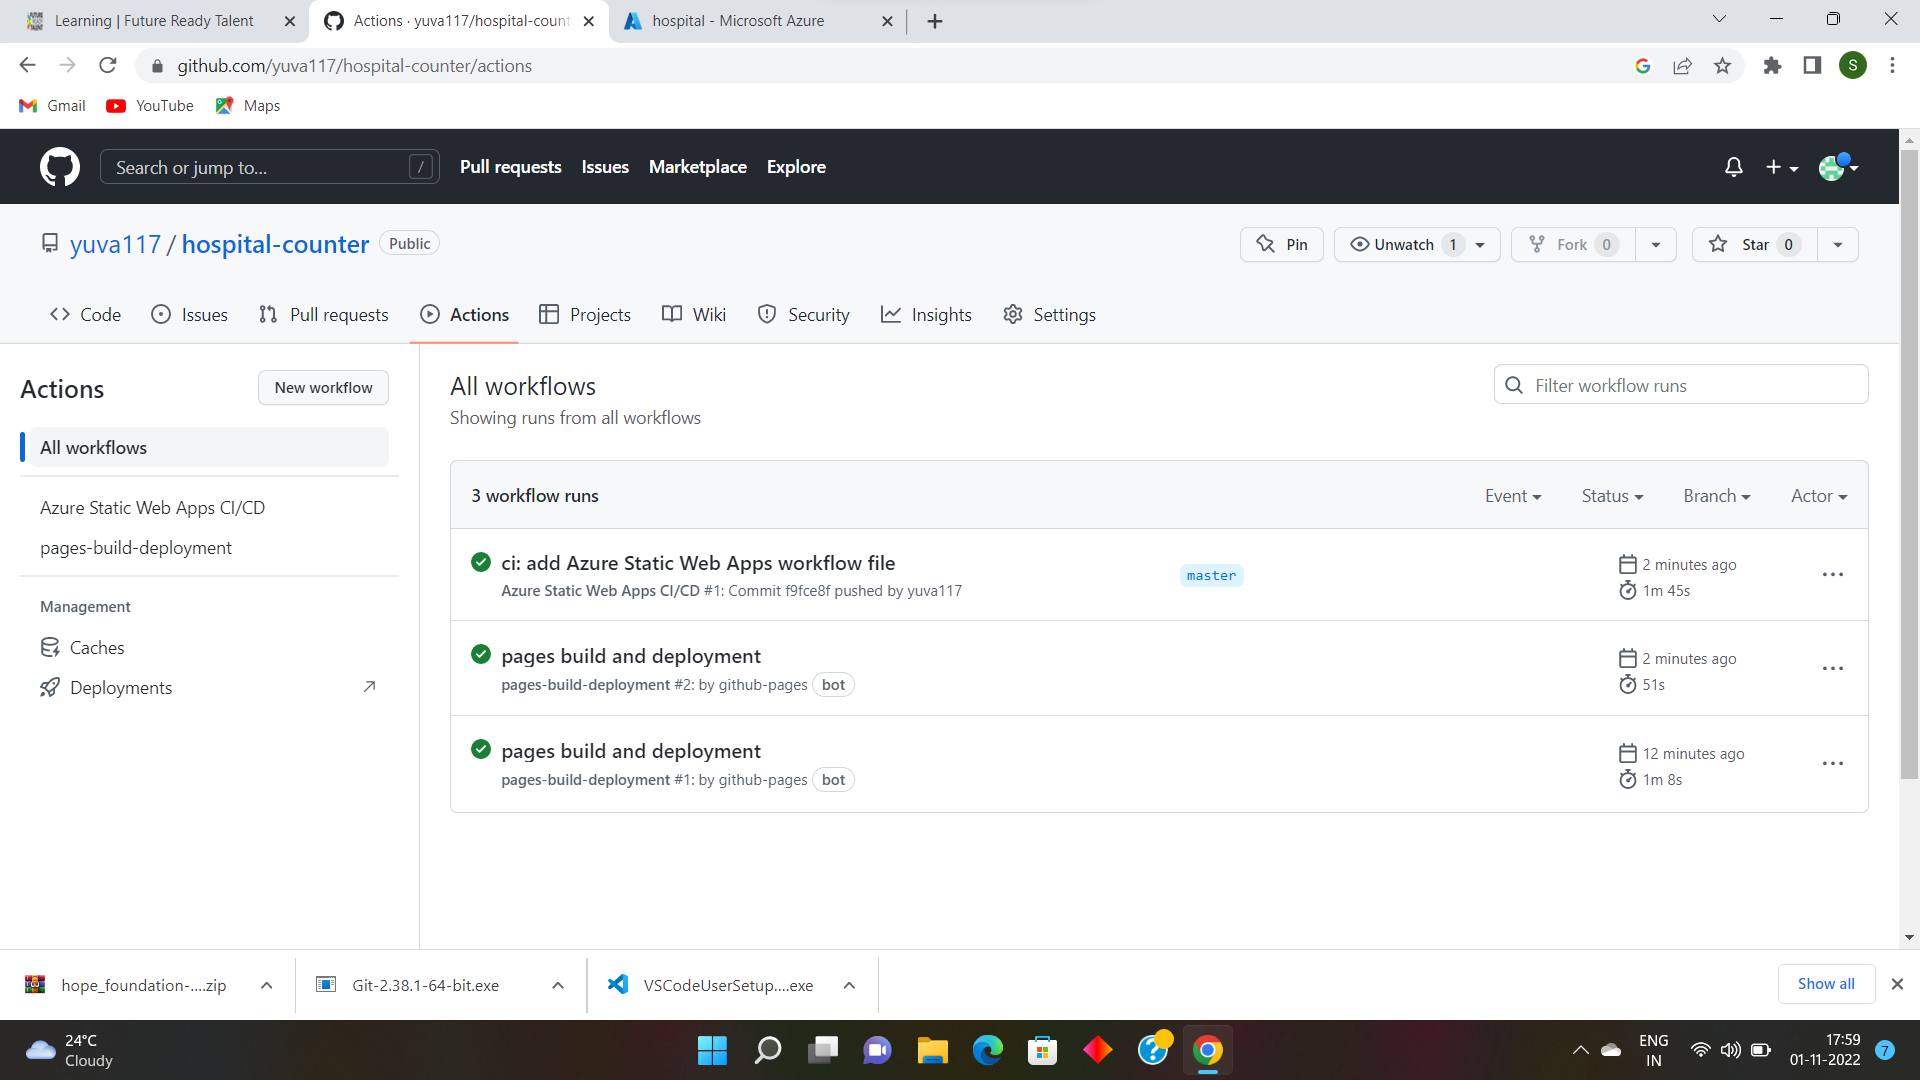The height and width of the screenshot is (1080, 1920).
Task: Open the Event filter dropdown
Action: coord(1513,495)
